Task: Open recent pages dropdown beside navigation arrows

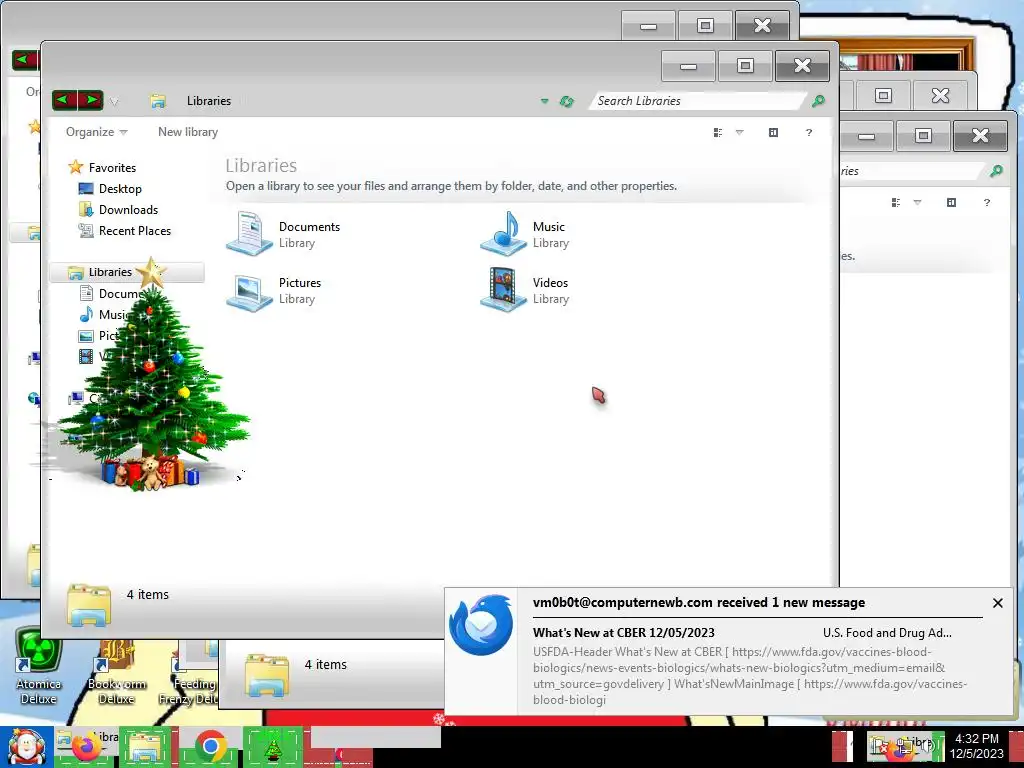Action: (x=114, y=101)
